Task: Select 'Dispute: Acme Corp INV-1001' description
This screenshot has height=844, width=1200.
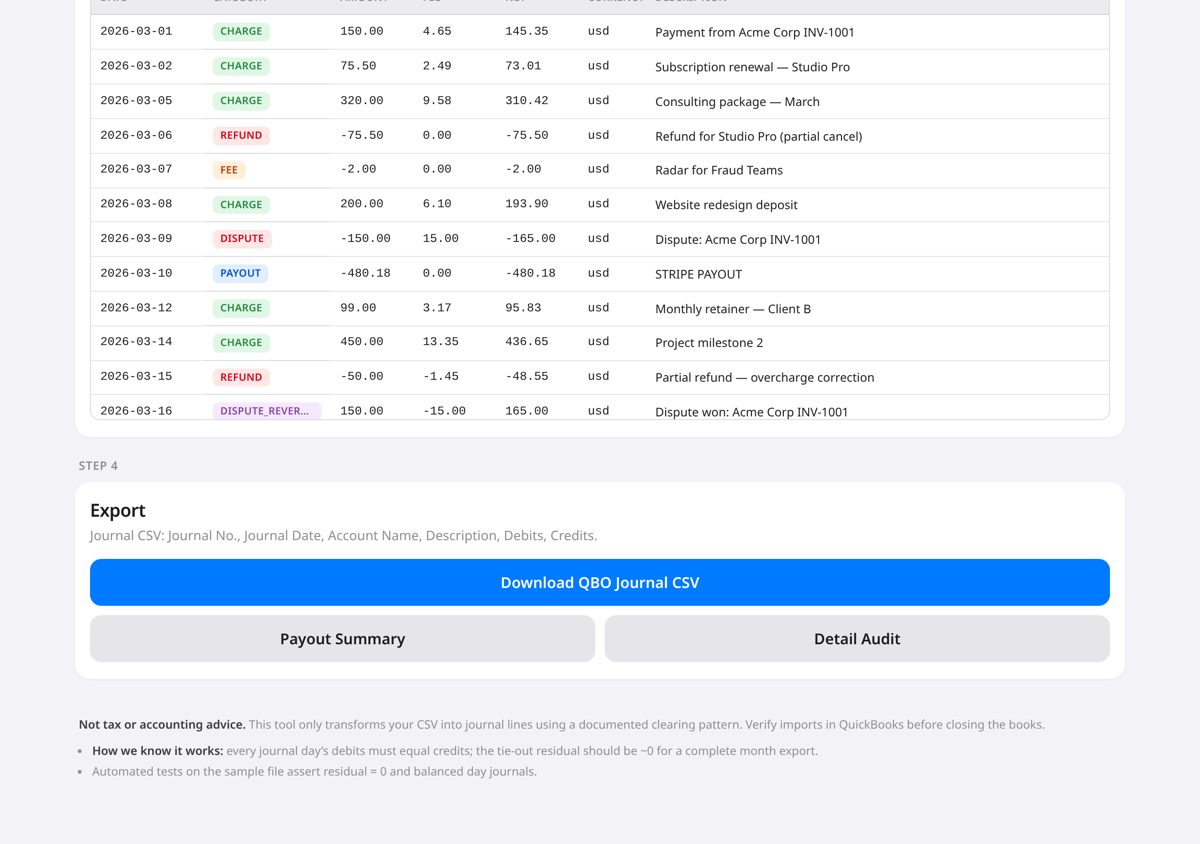Action: [x=738, y=239]
